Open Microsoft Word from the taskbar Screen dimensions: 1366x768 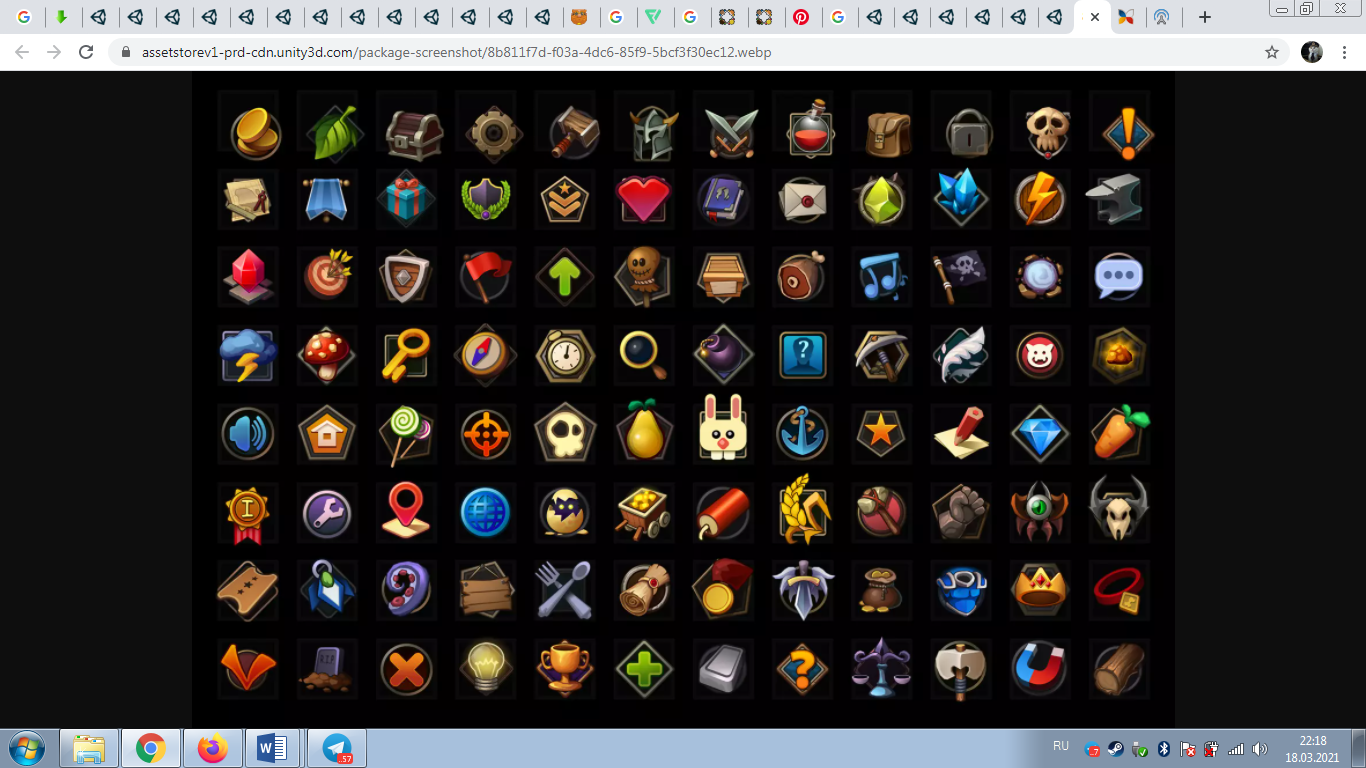[272, 748]
